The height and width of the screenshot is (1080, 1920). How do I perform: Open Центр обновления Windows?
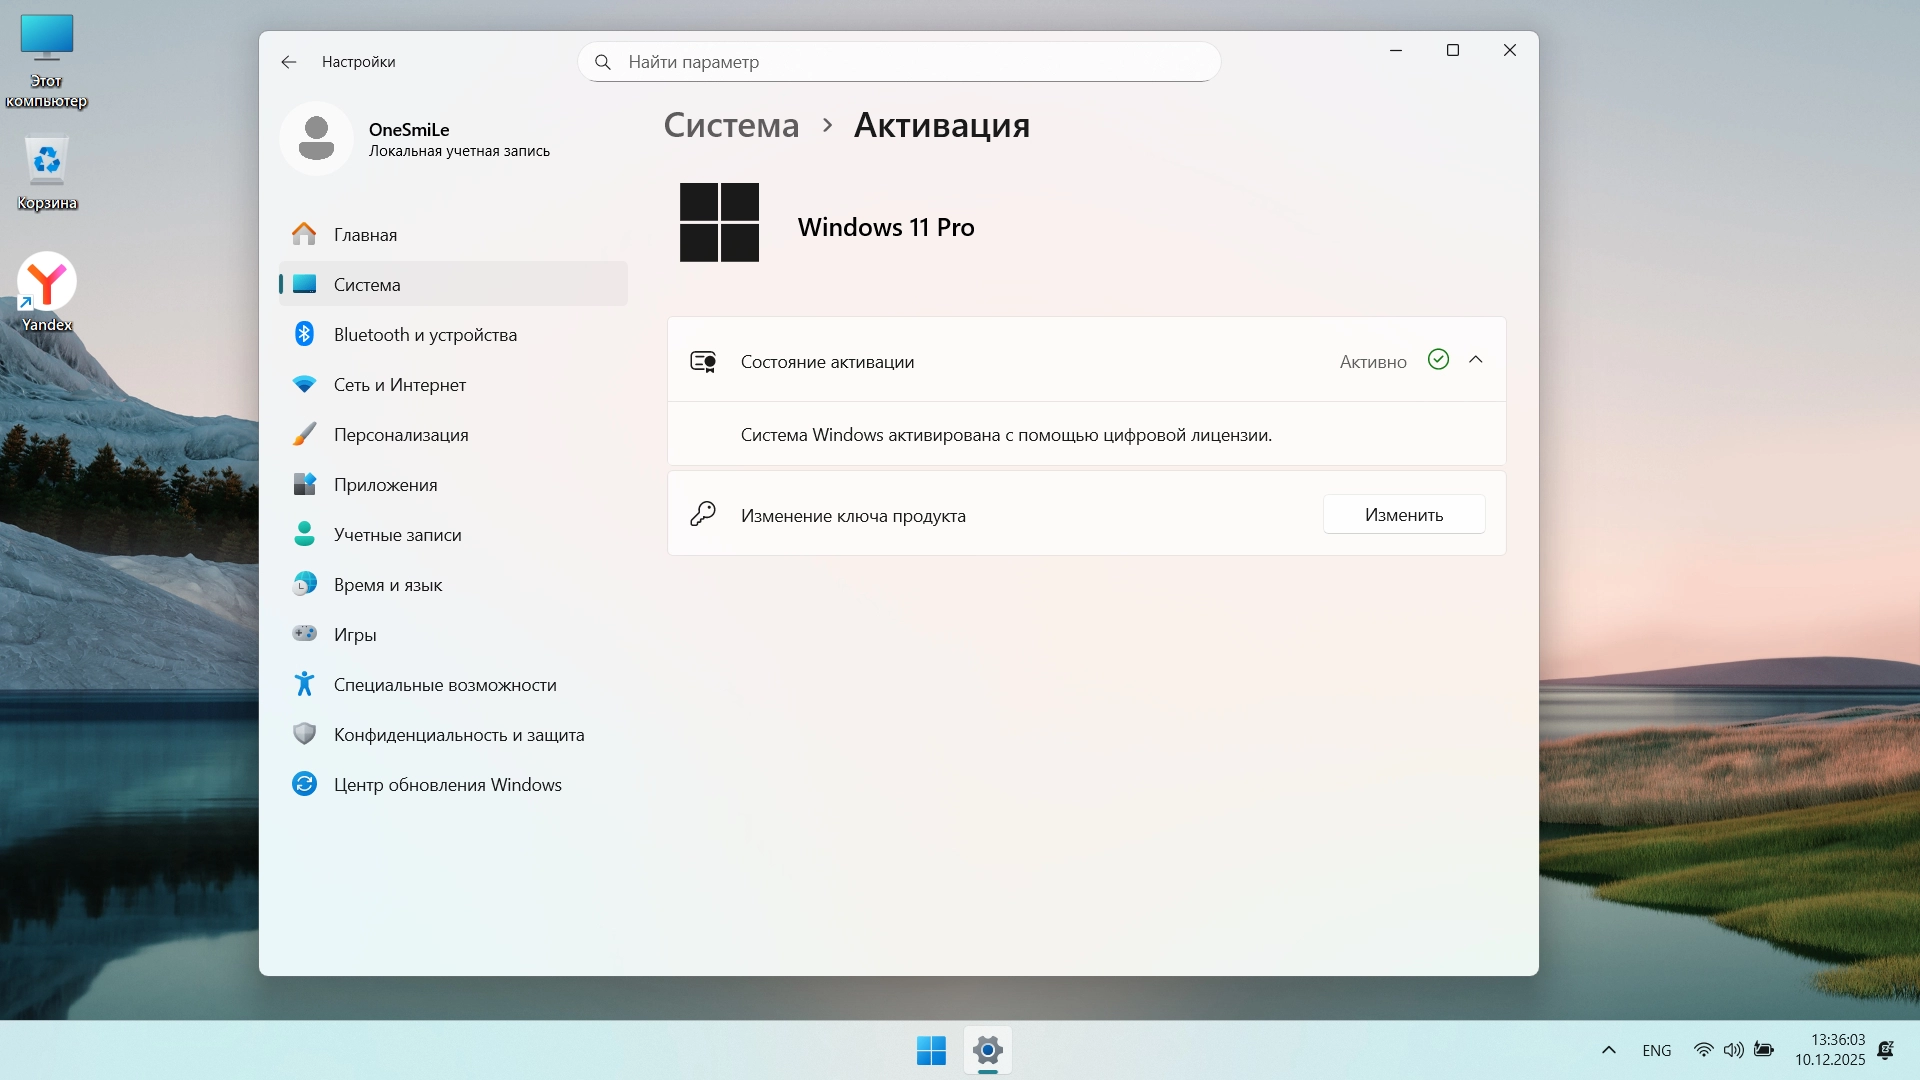click(447, 785)
